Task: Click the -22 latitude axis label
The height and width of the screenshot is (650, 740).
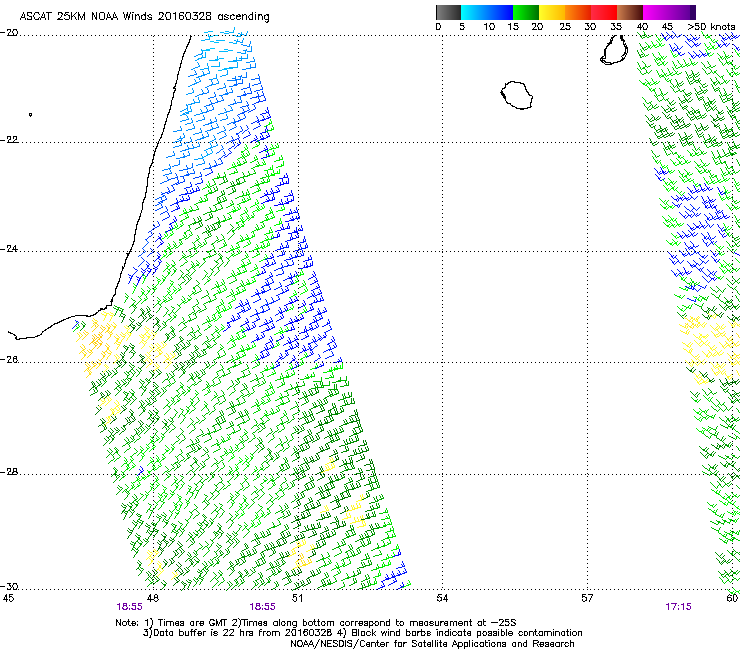Action: pos(9,140)
